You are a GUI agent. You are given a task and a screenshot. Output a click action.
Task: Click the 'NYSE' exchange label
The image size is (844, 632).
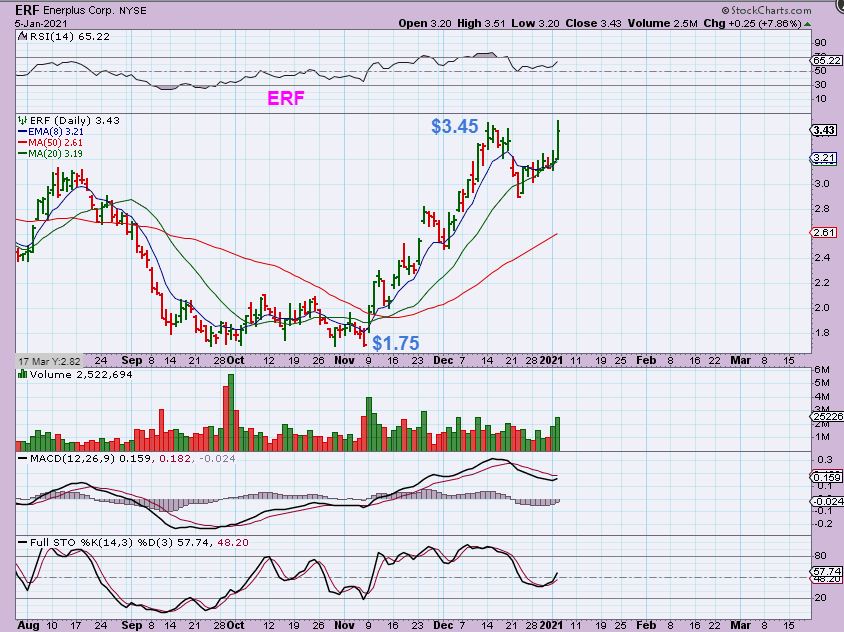point(132,10)
